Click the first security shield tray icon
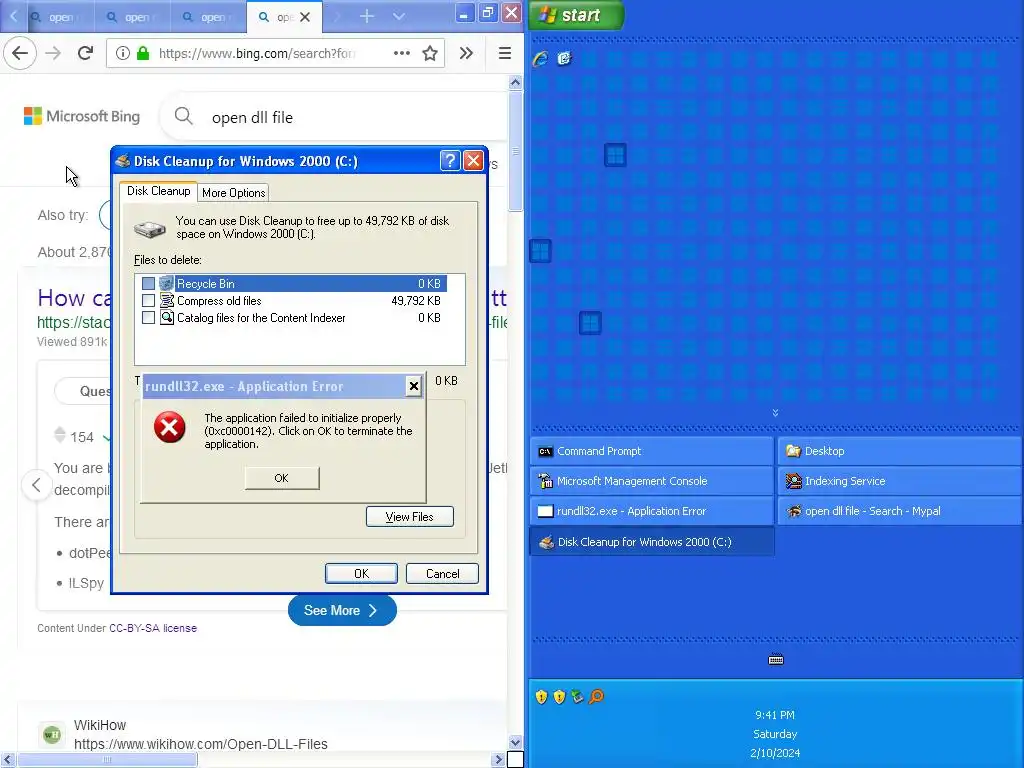Viewport: 1024px width, 768px height. pyautogui.click(x=541, y=697)
